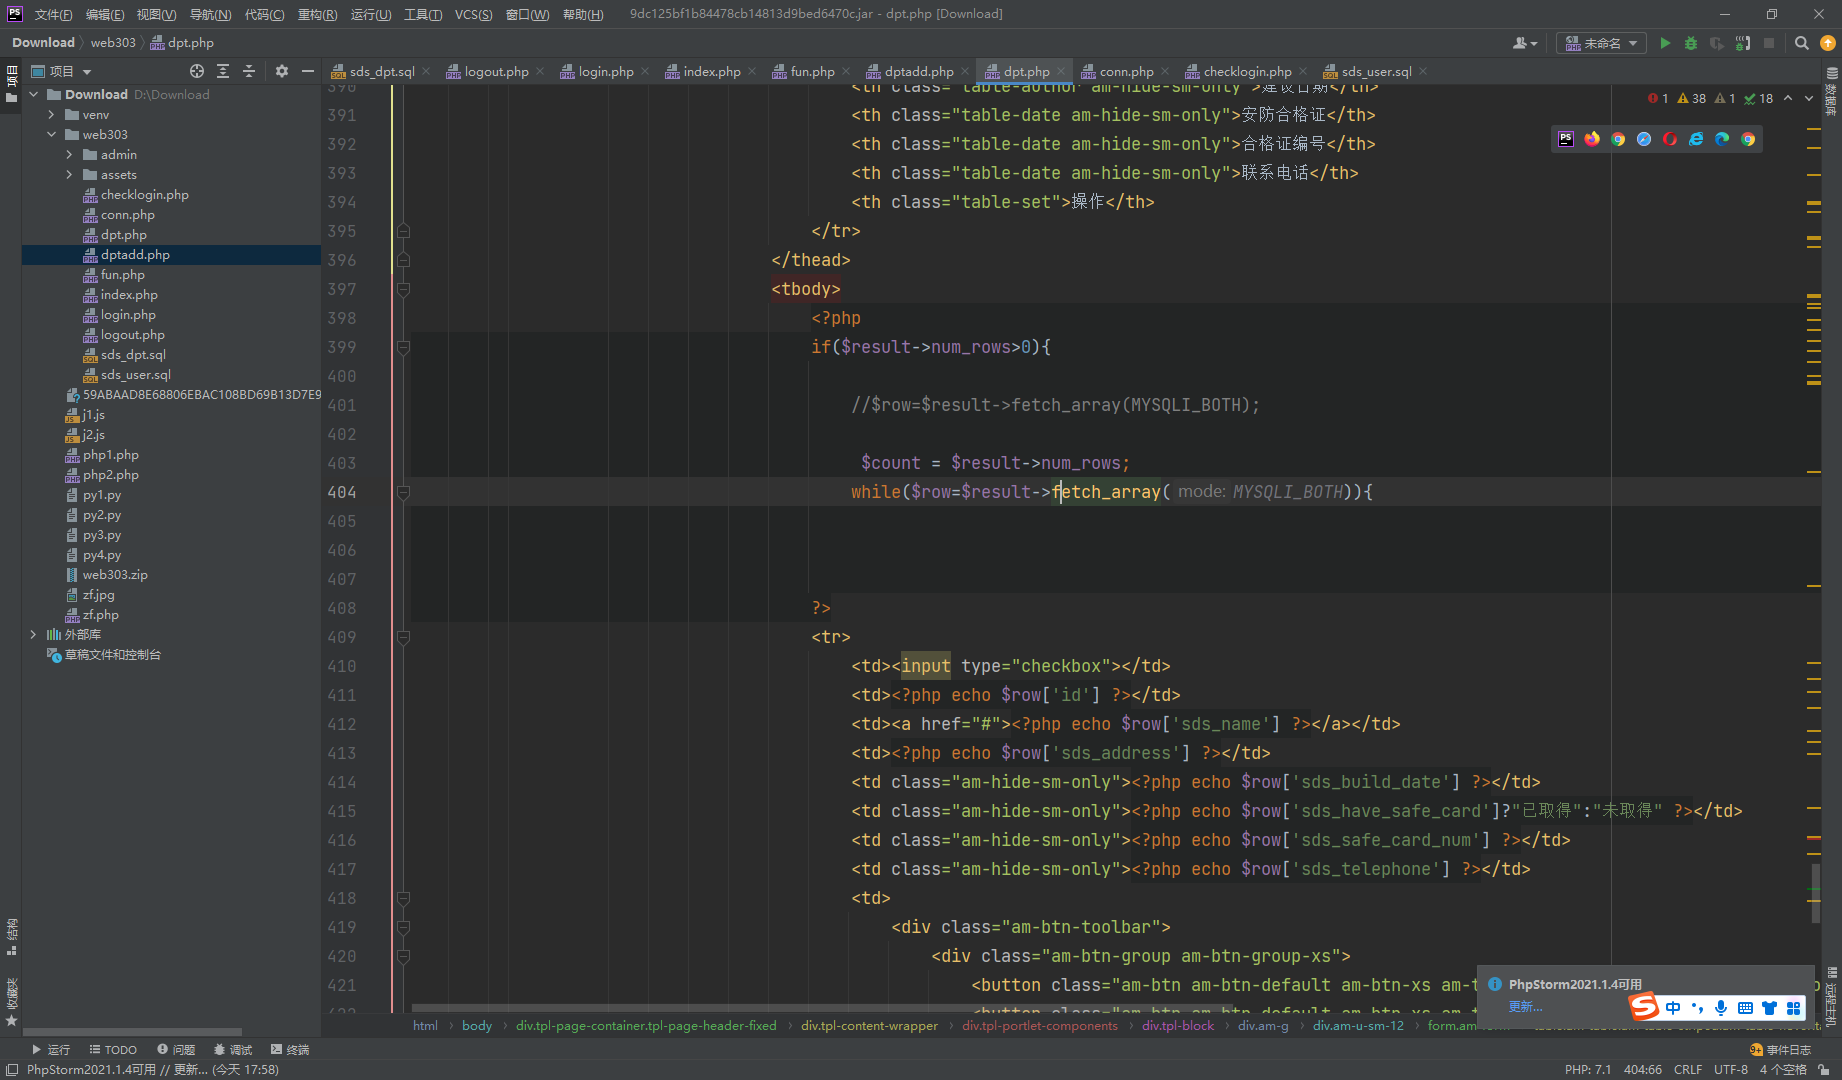Run with coverage icon in toolbar
The width and height of the screenshot is (1842, 1080).
[1717, 43]
